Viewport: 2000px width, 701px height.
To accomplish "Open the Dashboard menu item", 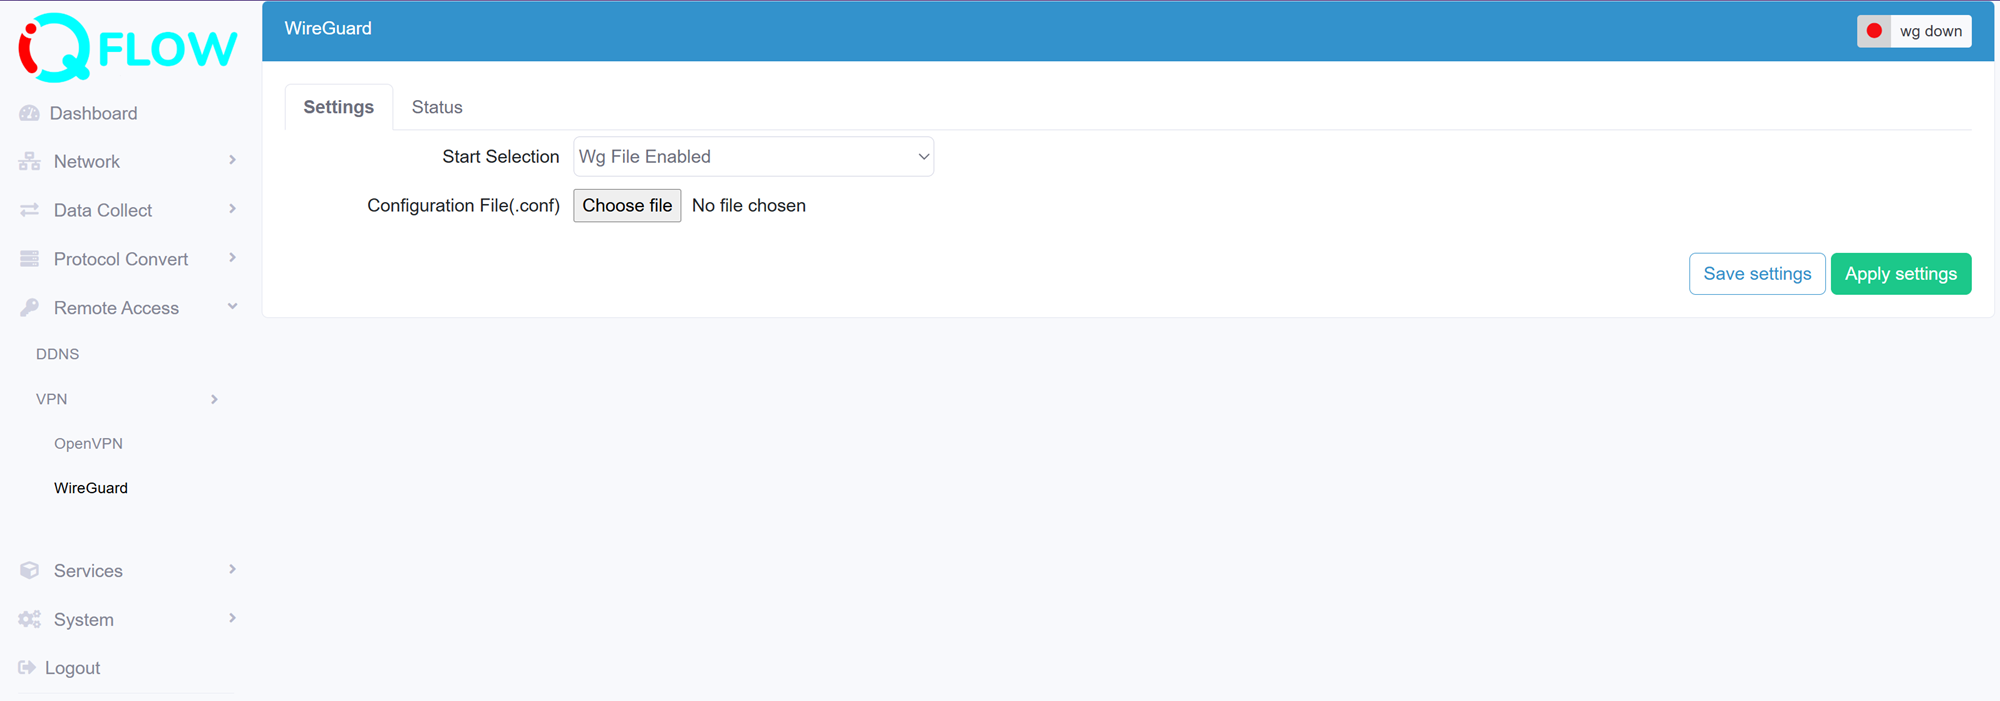I will [94, 113].
